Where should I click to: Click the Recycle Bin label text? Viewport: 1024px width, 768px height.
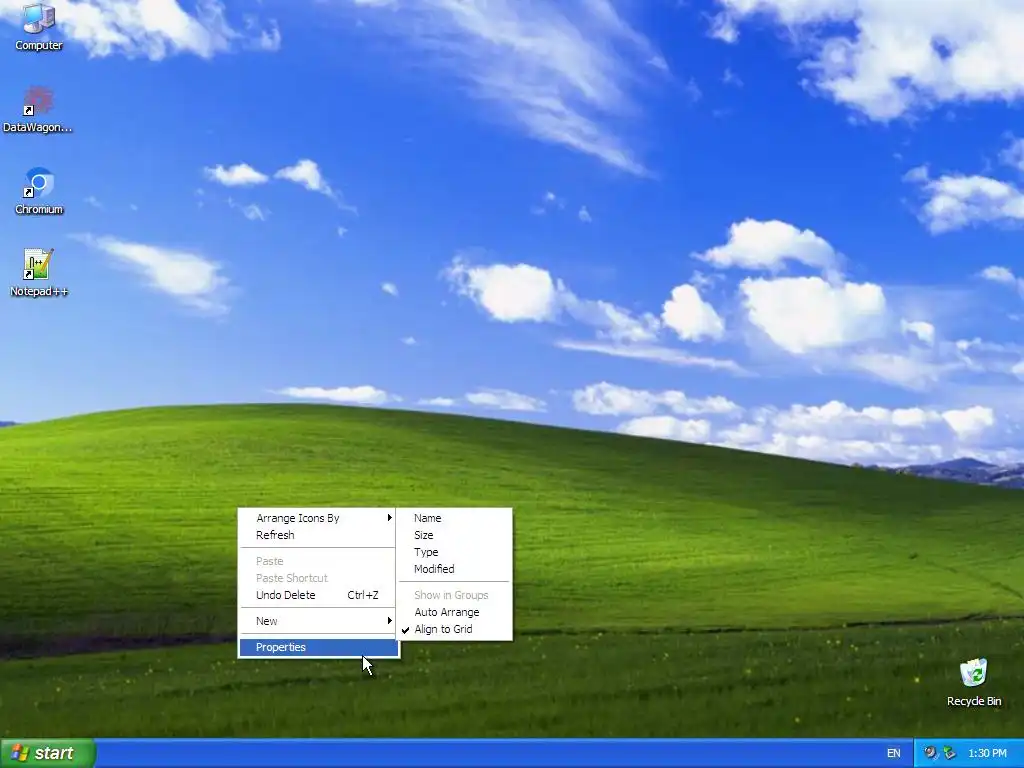(974, 701)
